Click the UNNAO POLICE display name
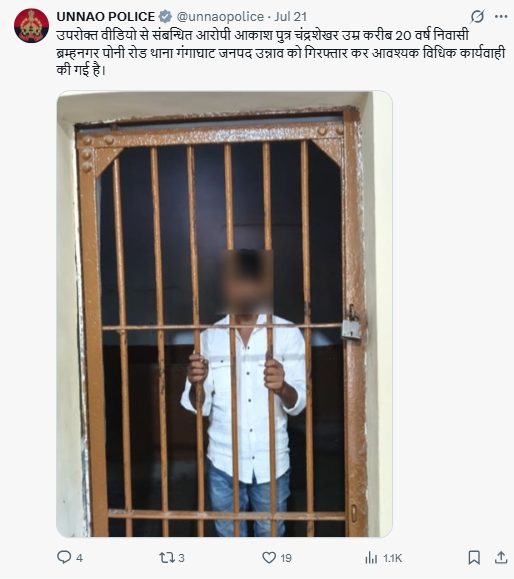This screenshot has width=514, height=579. [106, 17]
